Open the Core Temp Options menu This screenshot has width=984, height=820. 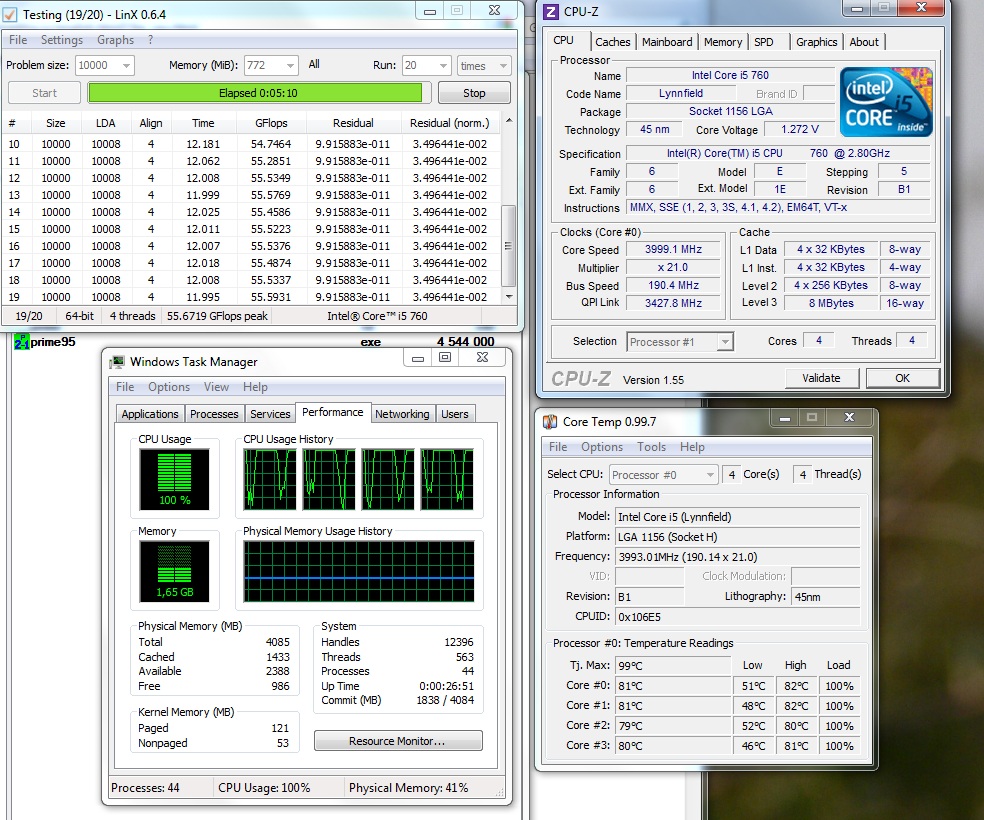click(x=602, y=447)
